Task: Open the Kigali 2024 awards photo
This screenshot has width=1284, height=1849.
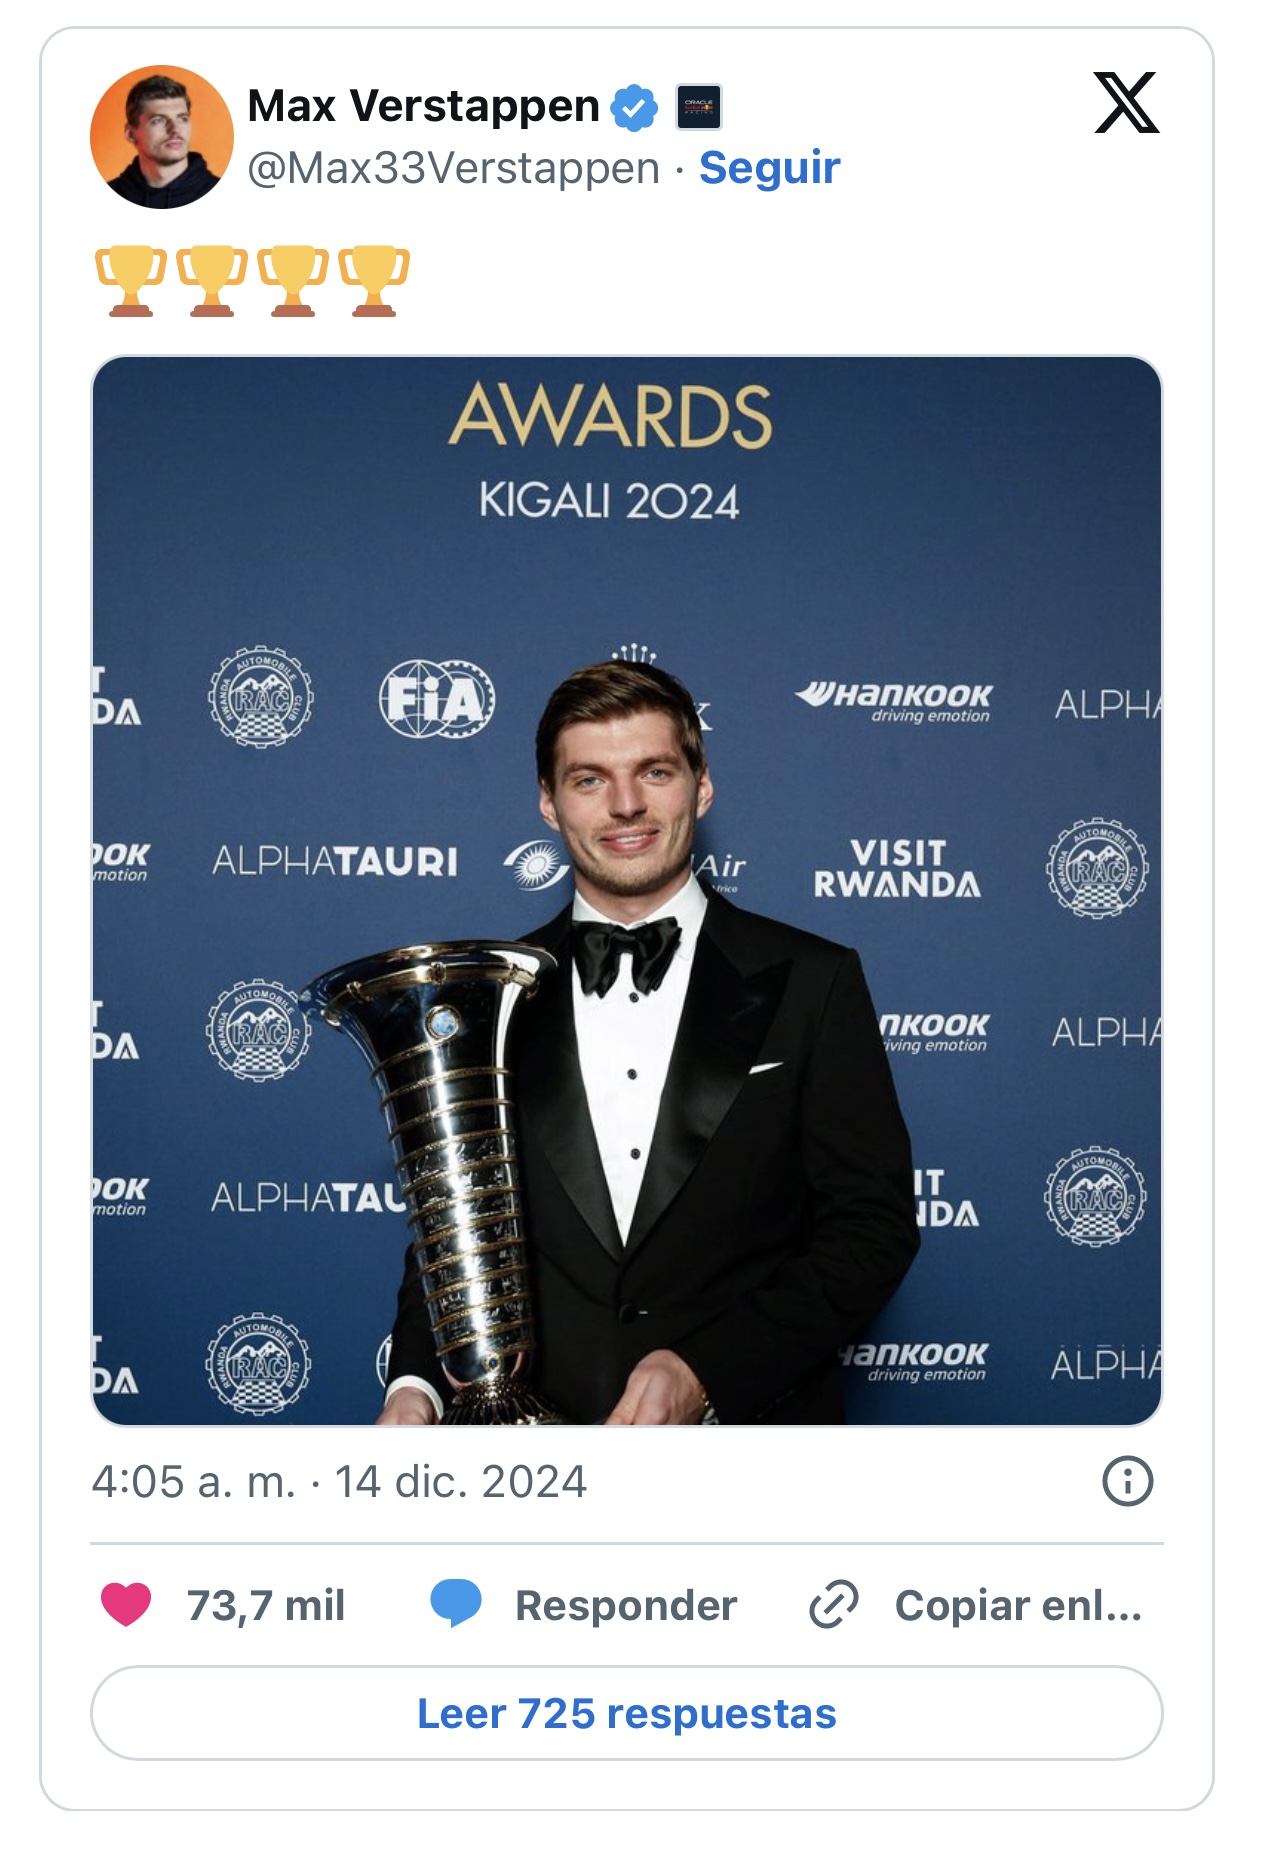Action: point(627,890)
